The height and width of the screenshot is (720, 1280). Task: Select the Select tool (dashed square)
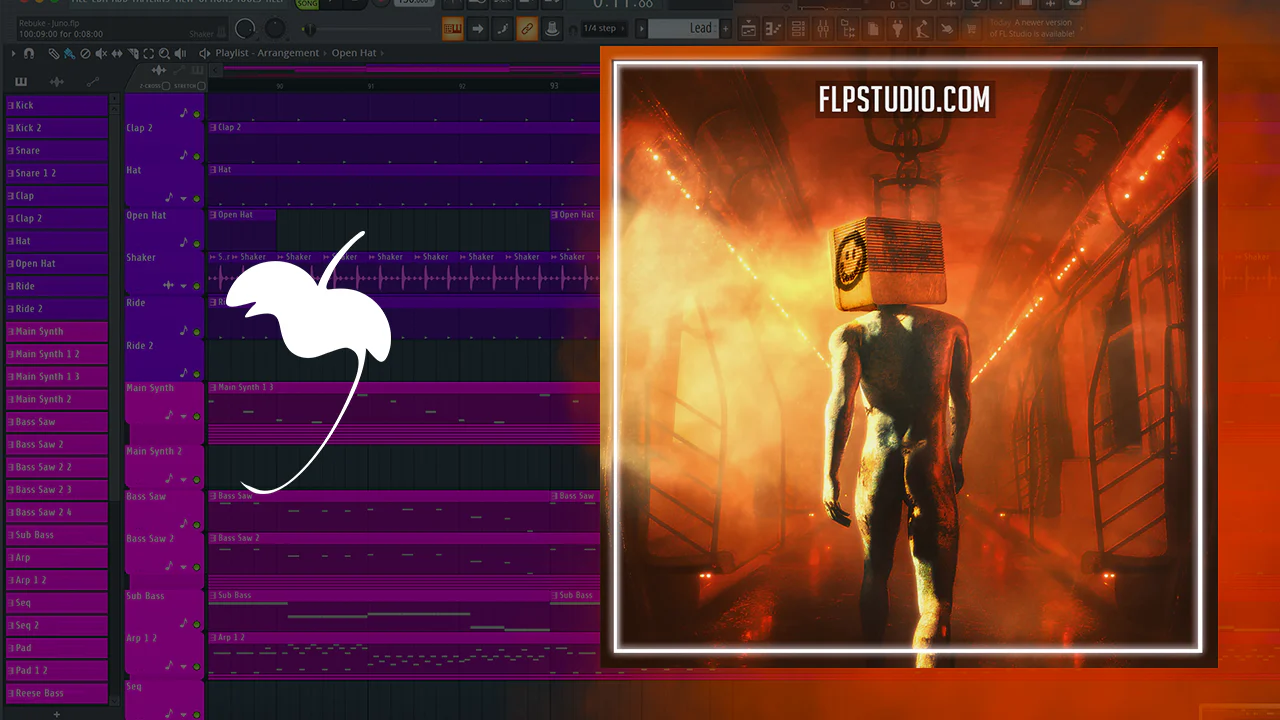tap(149, 53)
